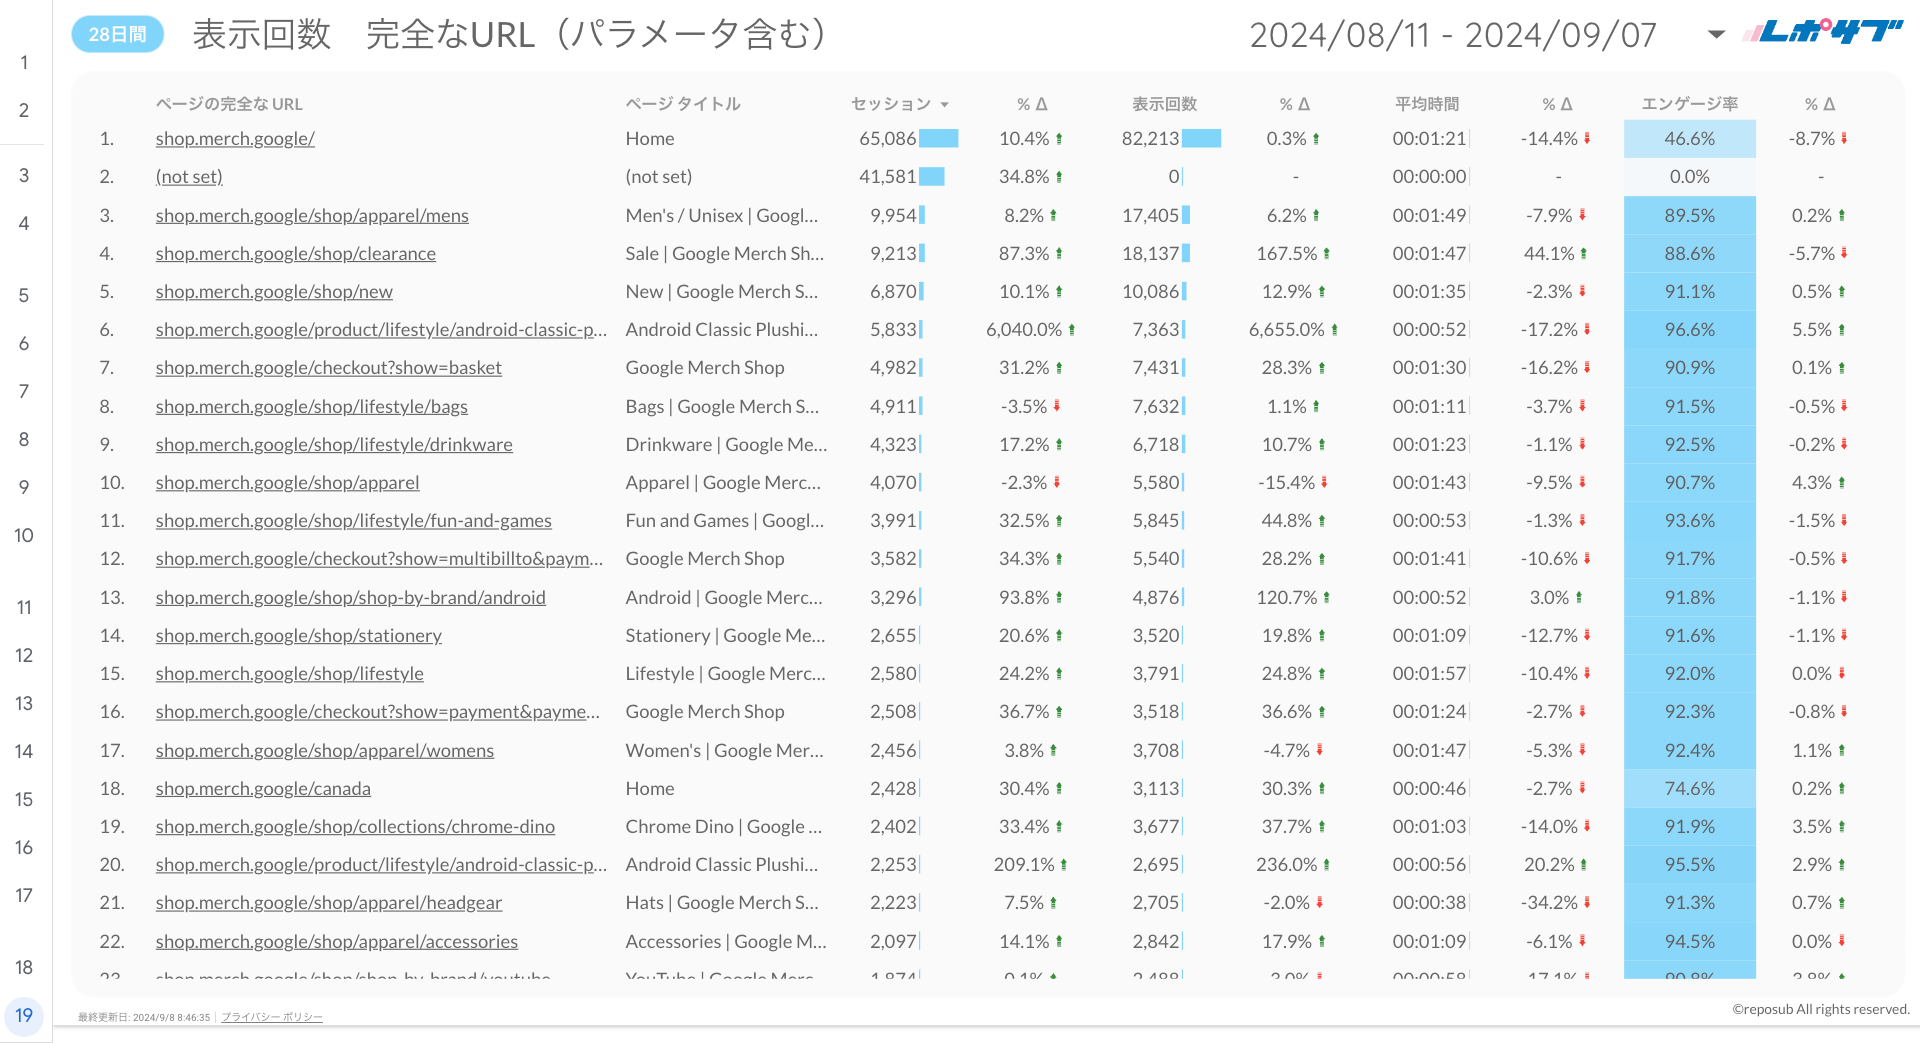Open the date range dropdown arrow
This screenshot has width=1920, height=1043.
point(1716,35)
